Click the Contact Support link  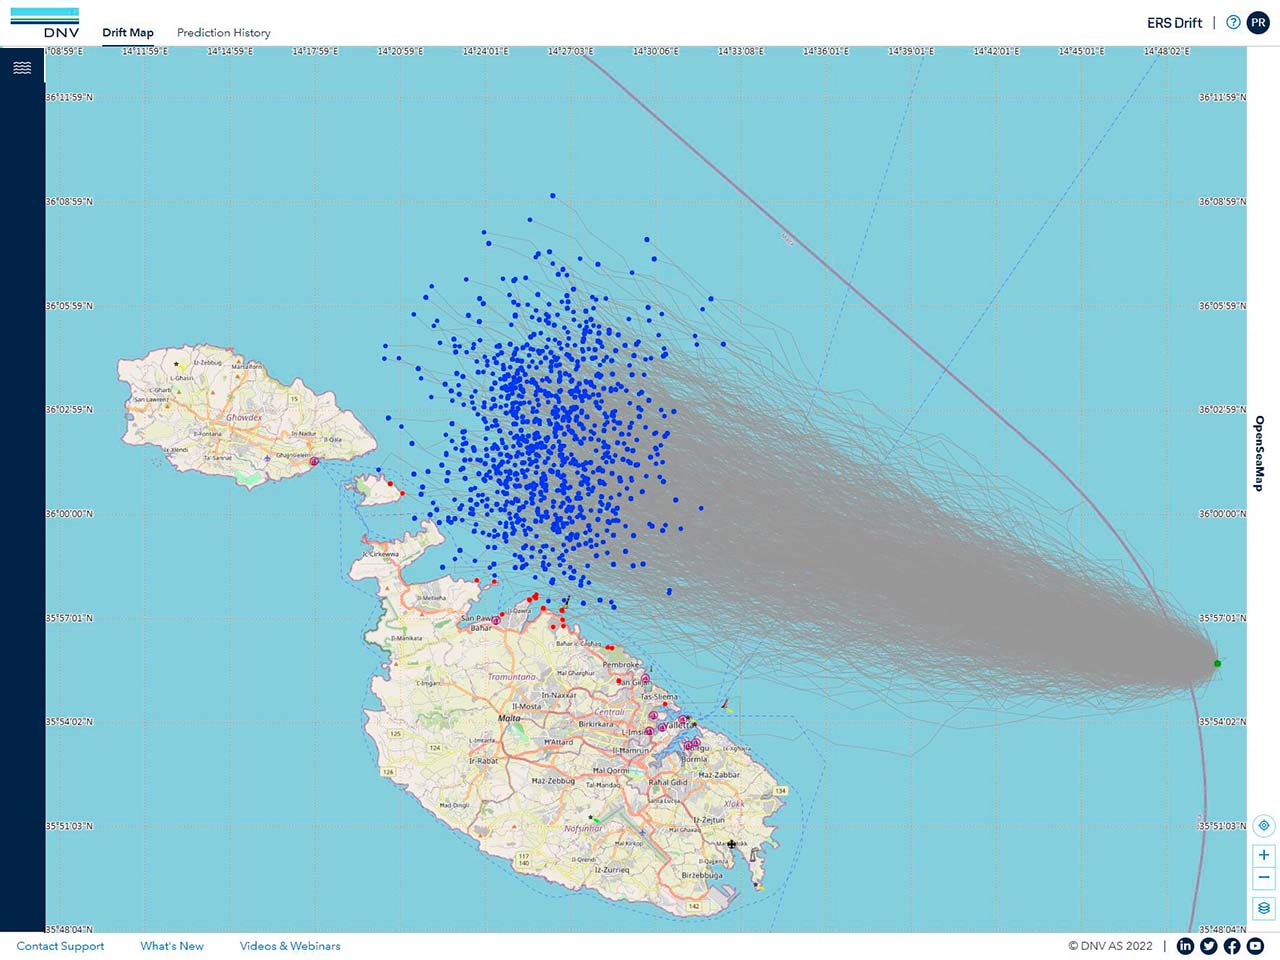[x=60, y=946]
